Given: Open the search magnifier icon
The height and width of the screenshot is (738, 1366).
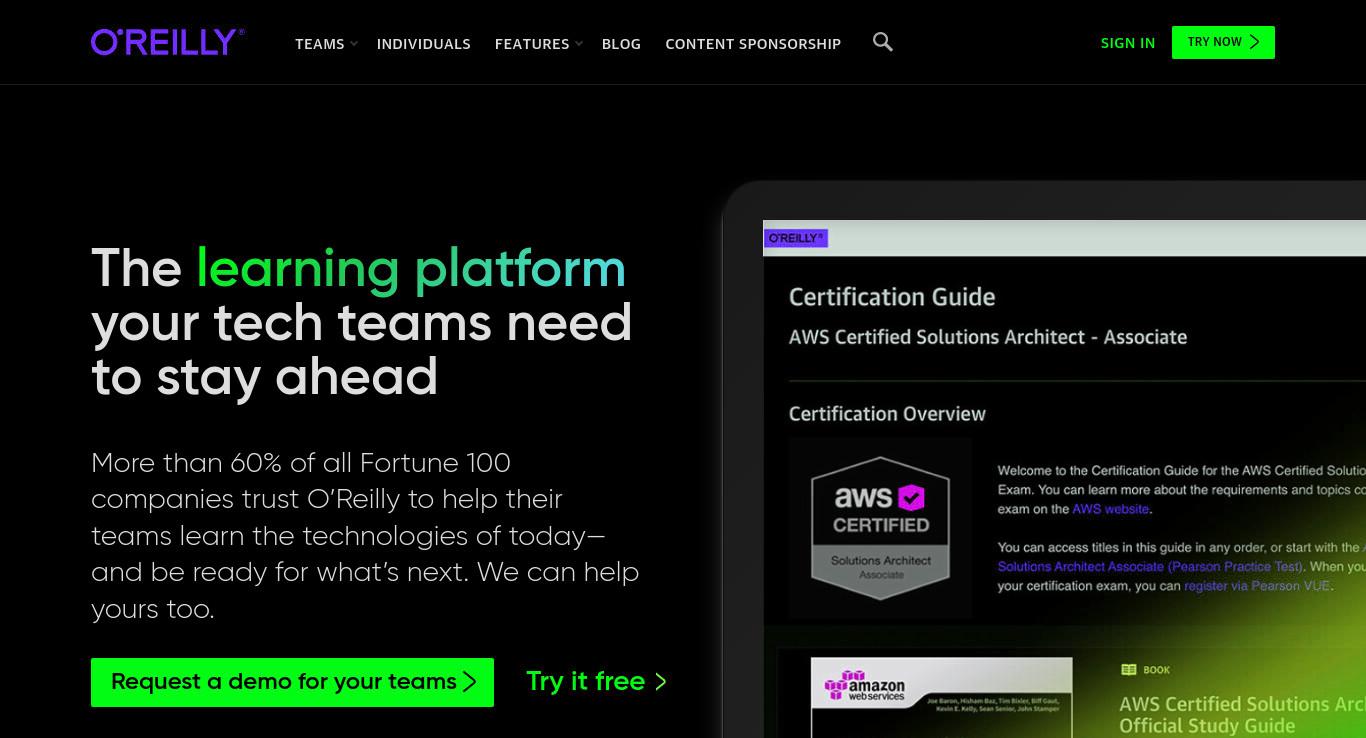Looking at the screenshot, I should pos(882,42).
